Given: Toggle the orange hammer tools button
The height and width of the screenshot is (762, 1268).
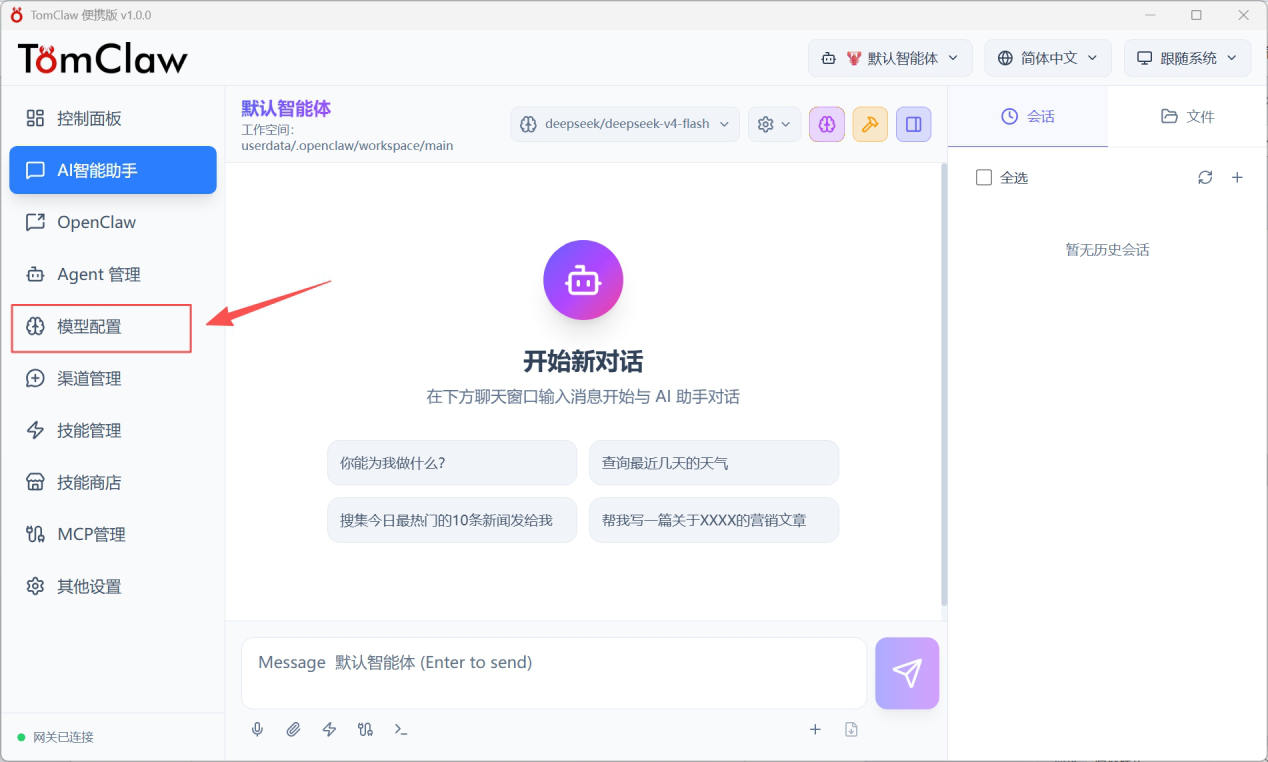Looking at the screenshot, I should 870,124.
